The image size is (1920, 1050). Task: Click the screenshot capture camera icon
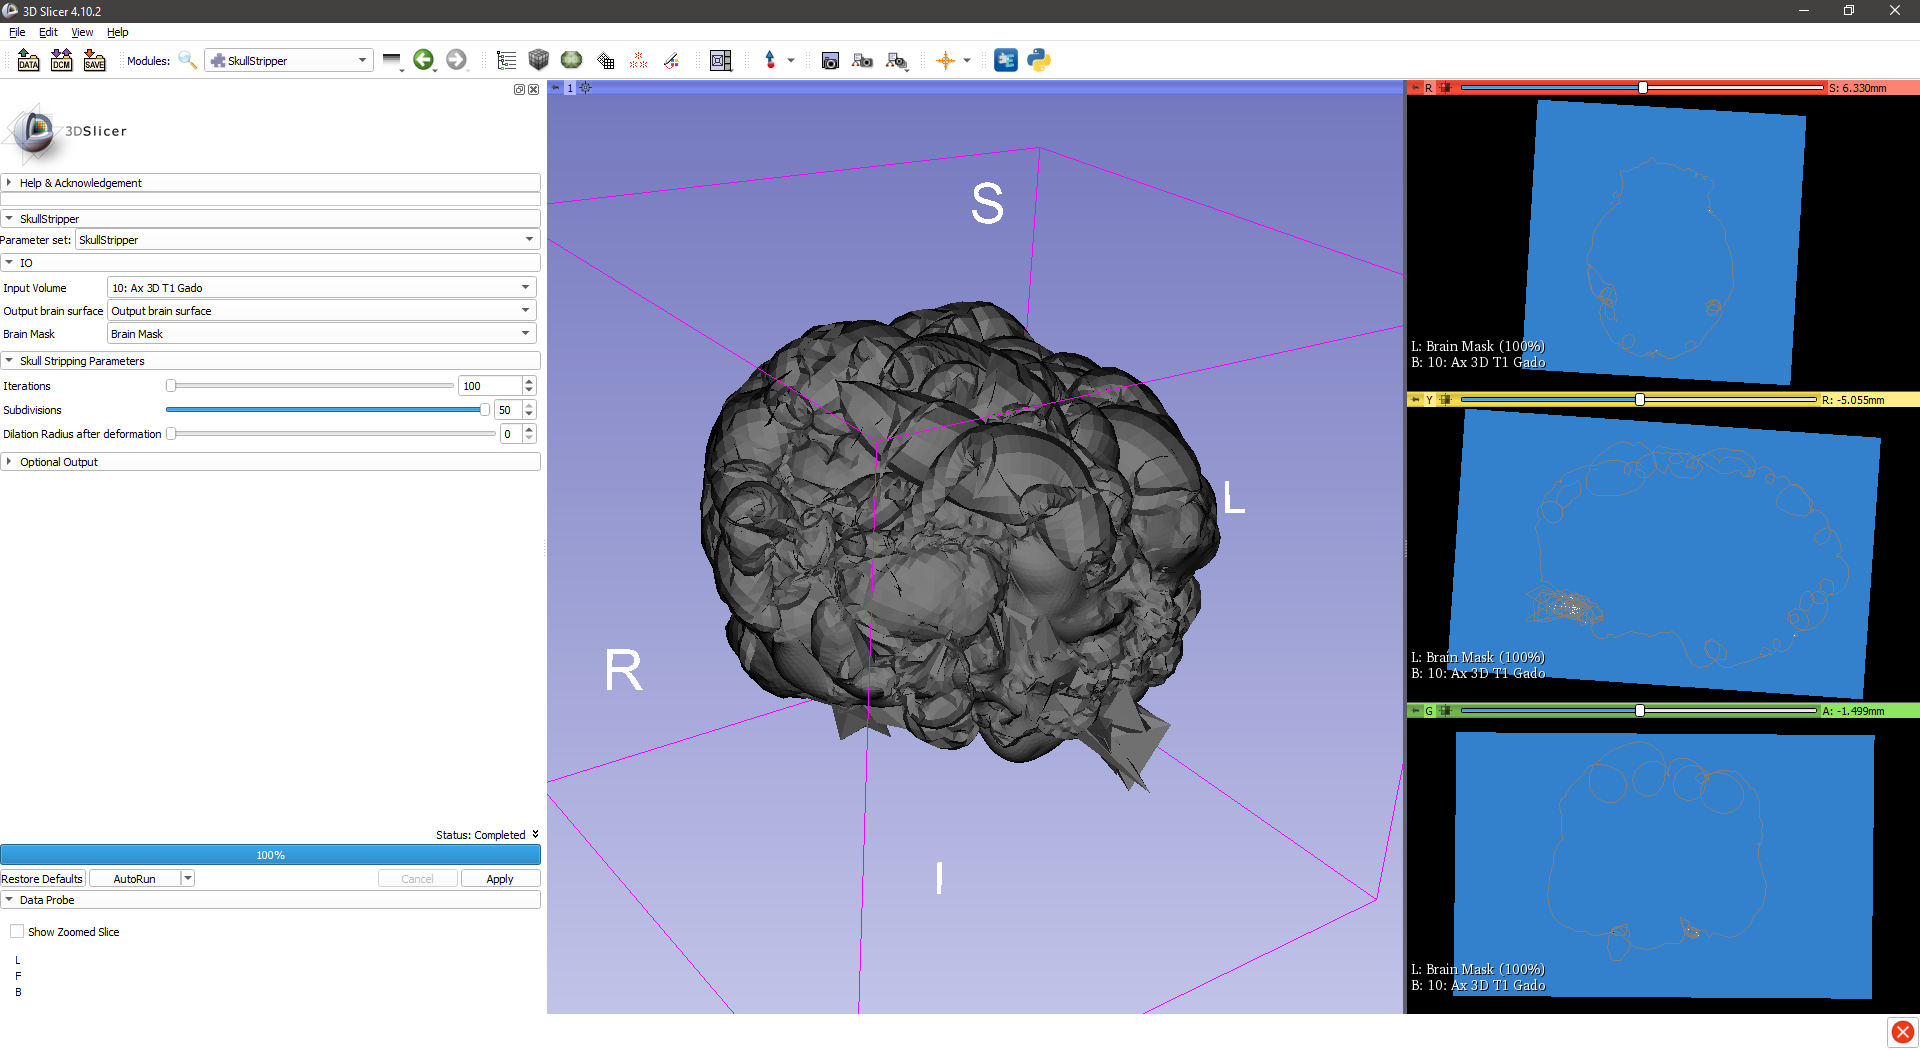click(x=830, y=60)
